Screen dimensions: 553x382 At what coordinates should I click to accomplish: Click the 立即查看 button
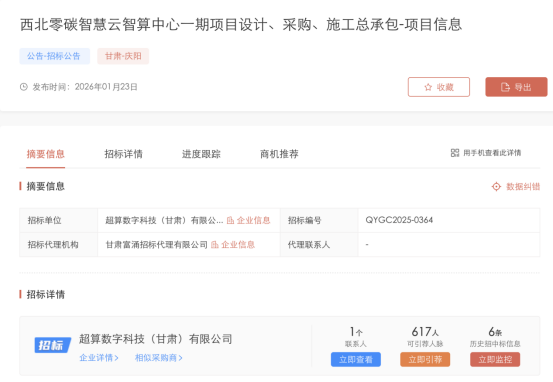point(356,359)
